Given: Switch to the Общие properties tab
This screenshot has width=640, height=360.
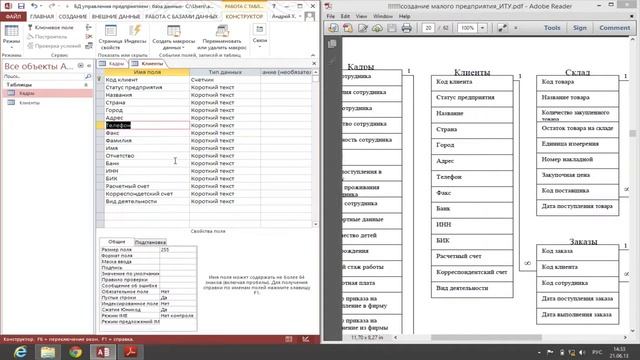Looking at the screenshot, I should click(x=116, y=242).
